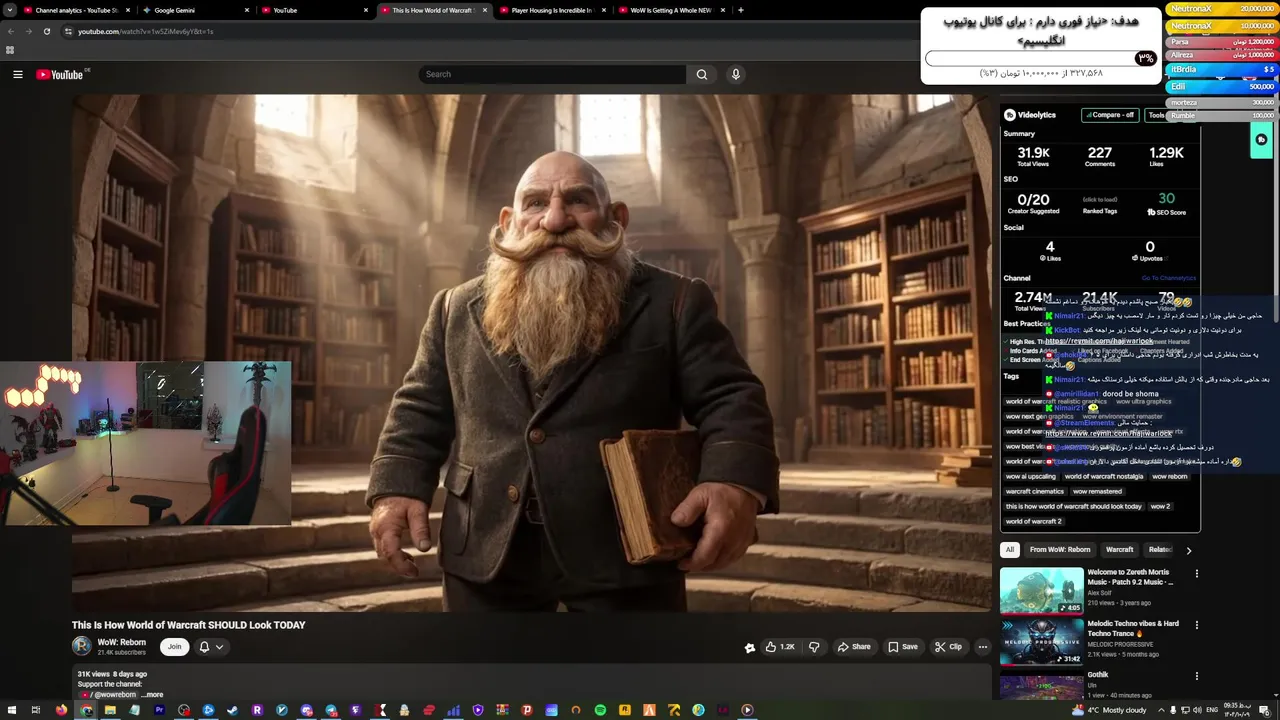Open the WoW: Reborn channel avatar
Viewport: 1280px width, 720px height.
(x=82, y=647)
